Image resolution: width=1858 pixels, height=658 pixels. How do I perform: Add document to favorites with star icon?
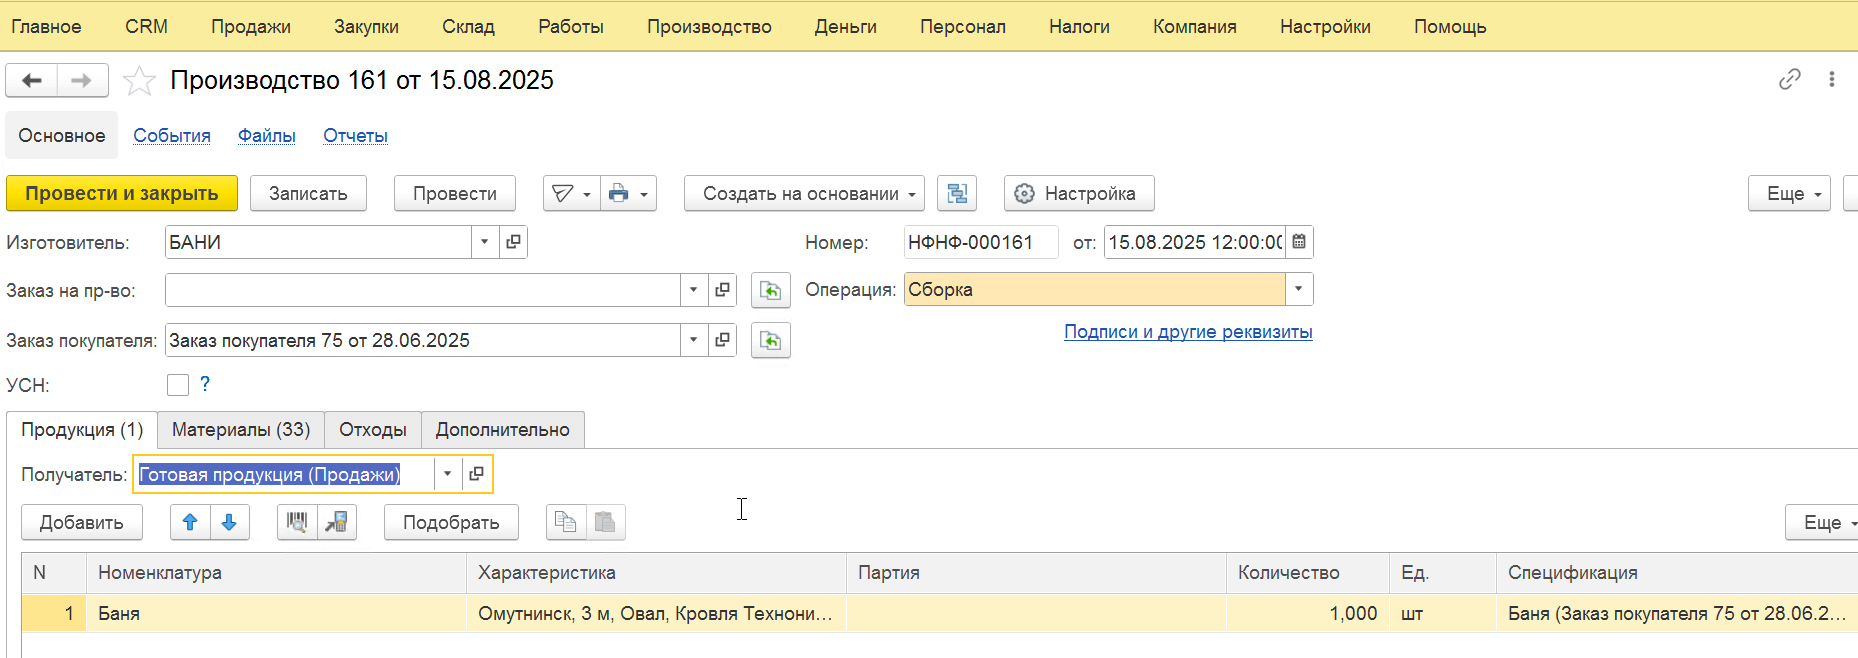pyautogui.click(x=139, y=81)
